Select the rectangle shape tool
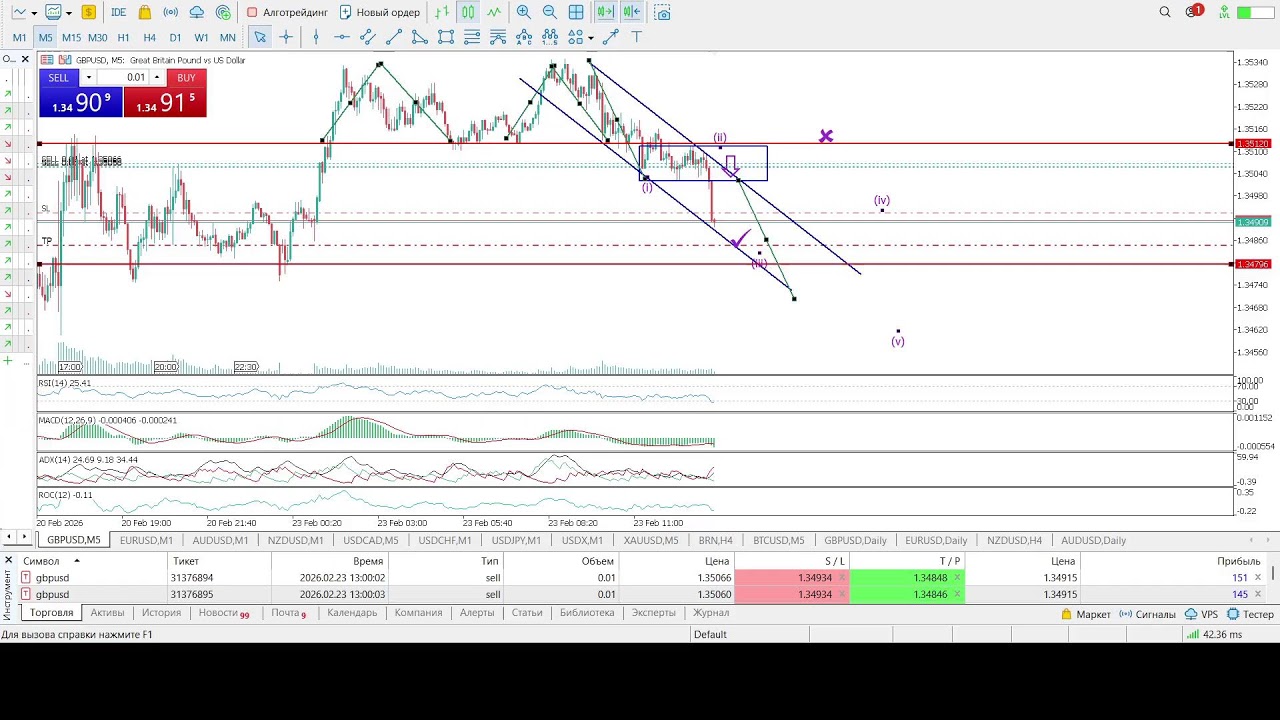1280x720 pixels. coord(446,37)
